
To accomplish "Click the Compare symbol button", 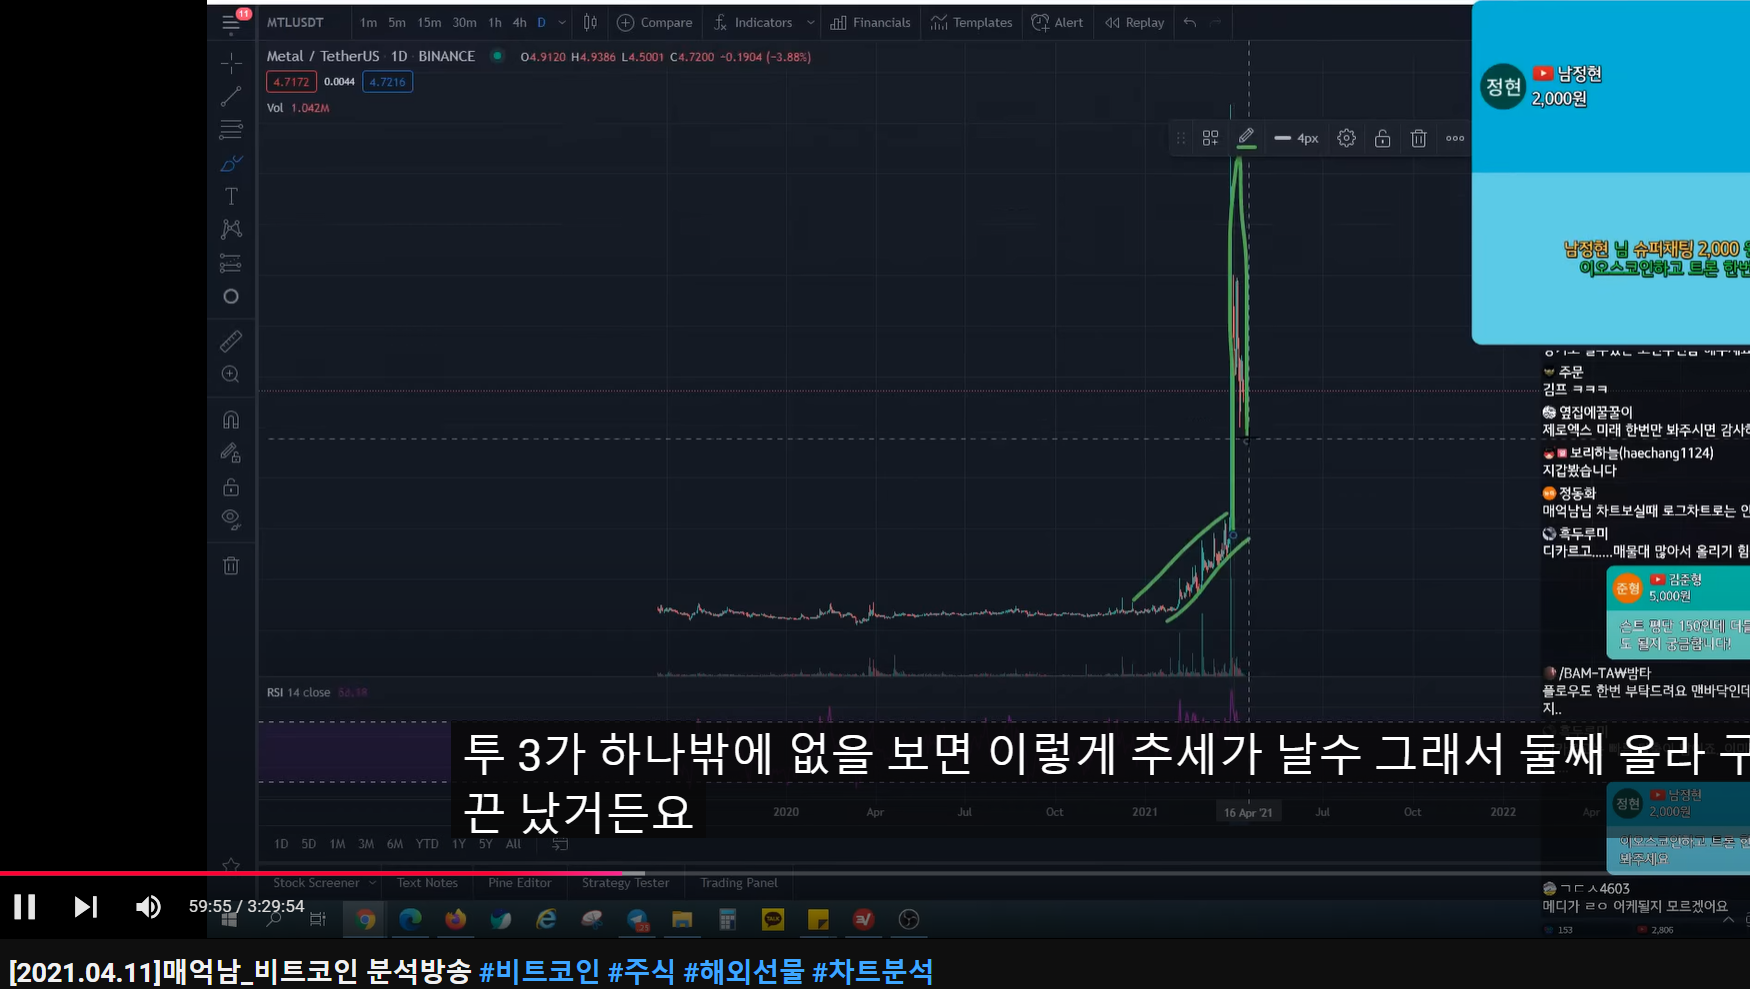I will pyautogui.click(x=655, y=22).
